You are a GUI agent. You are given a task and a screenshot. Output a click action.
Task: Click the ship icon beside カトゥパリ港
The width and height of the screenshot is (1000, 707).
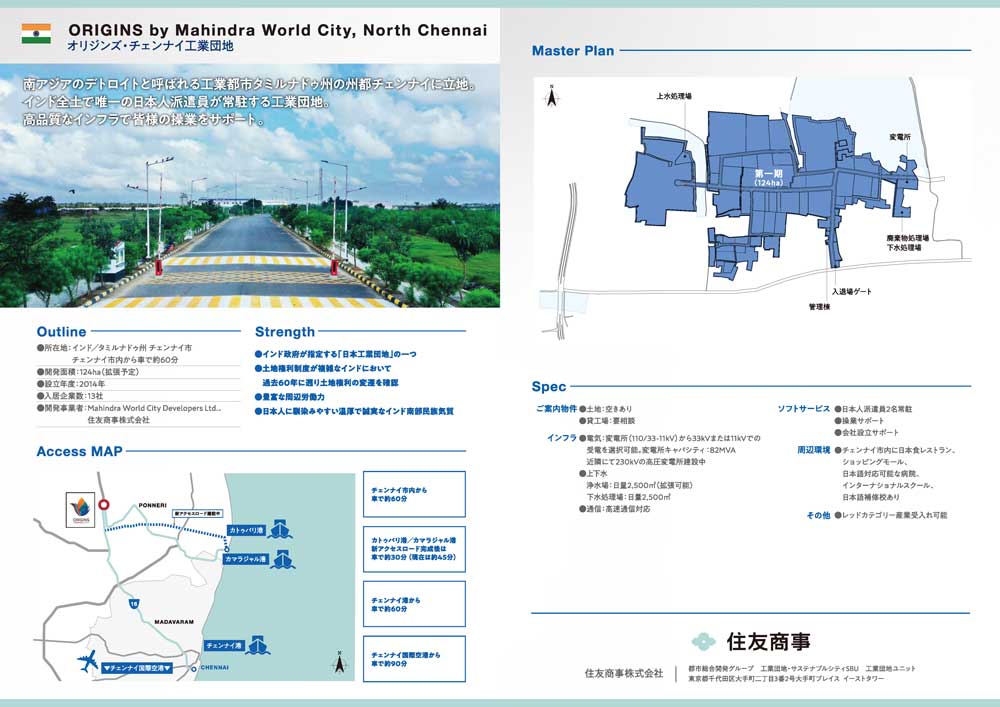click(x=279, y=529)
